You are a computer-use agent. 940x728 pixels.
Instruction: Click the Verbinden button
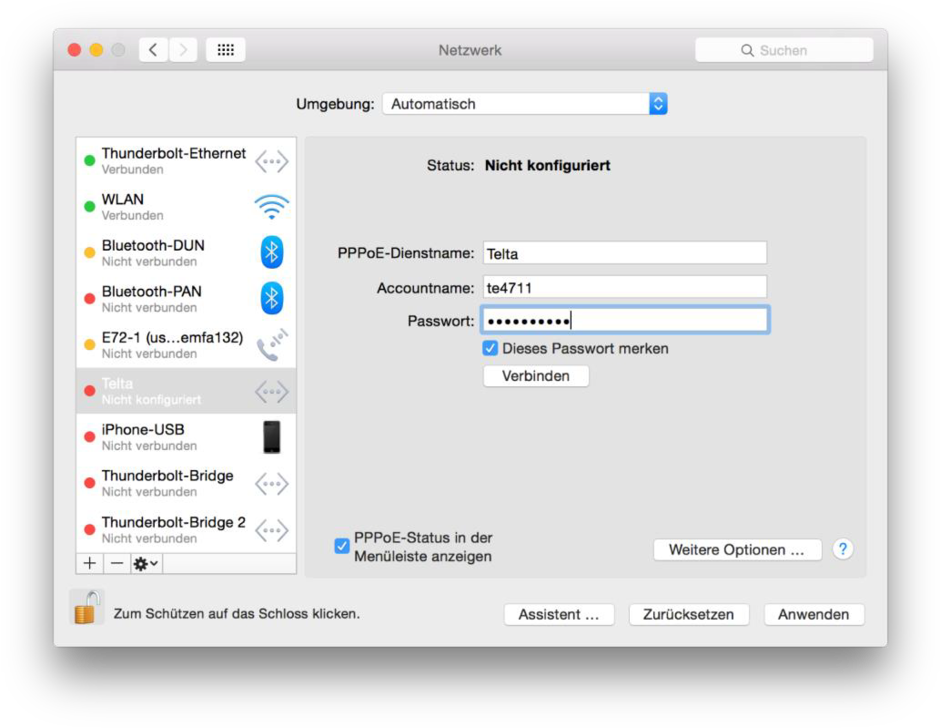[x=536, y=376]
